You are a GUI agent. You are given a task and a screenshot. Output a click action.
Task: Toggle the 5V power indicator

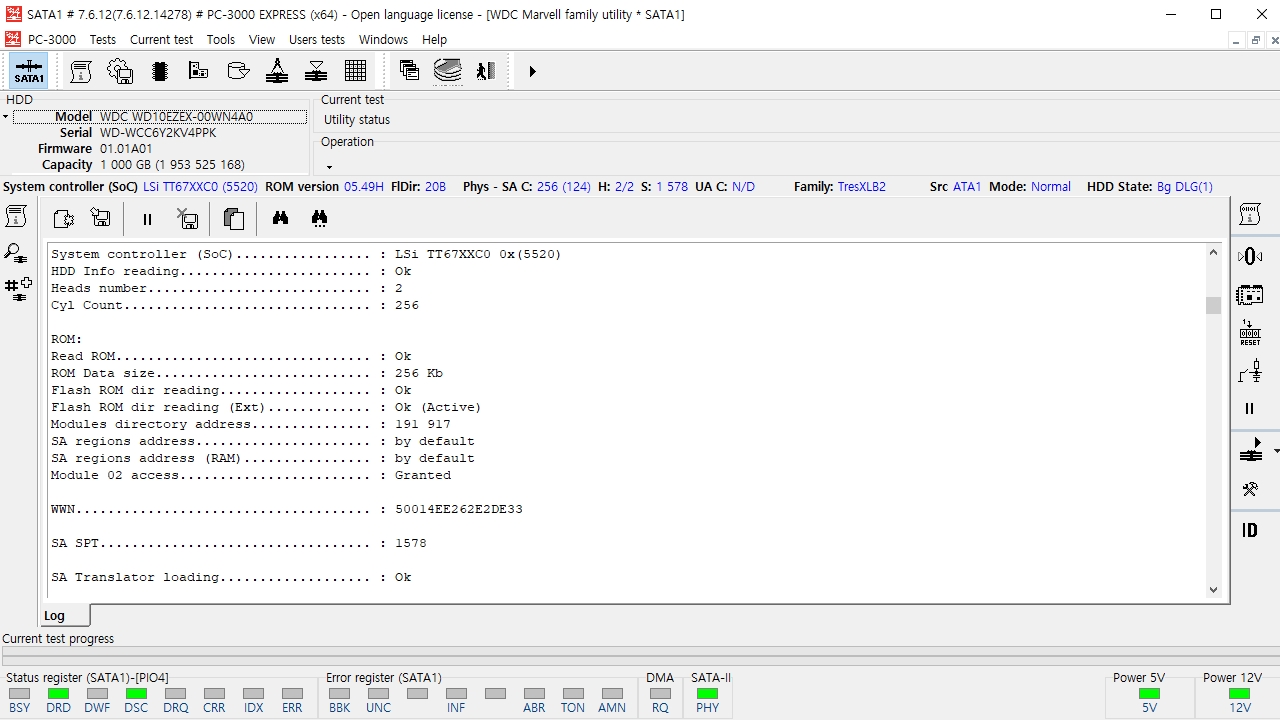tap(1149, 694)
